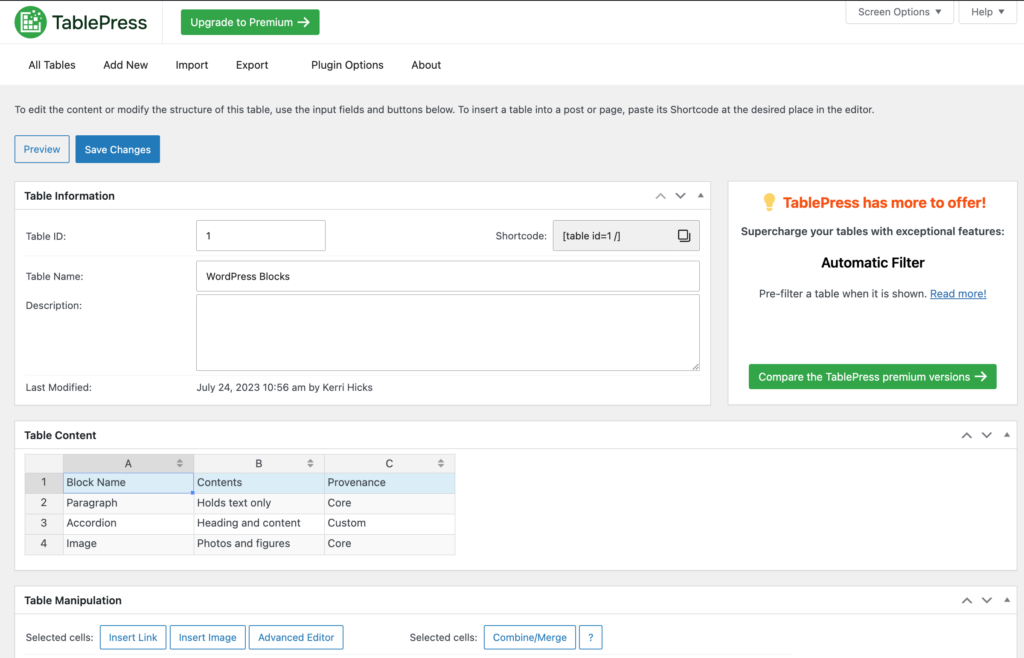Collapse the Table Information panel with its triangle

pyautogui.click(x=700, y=195)
